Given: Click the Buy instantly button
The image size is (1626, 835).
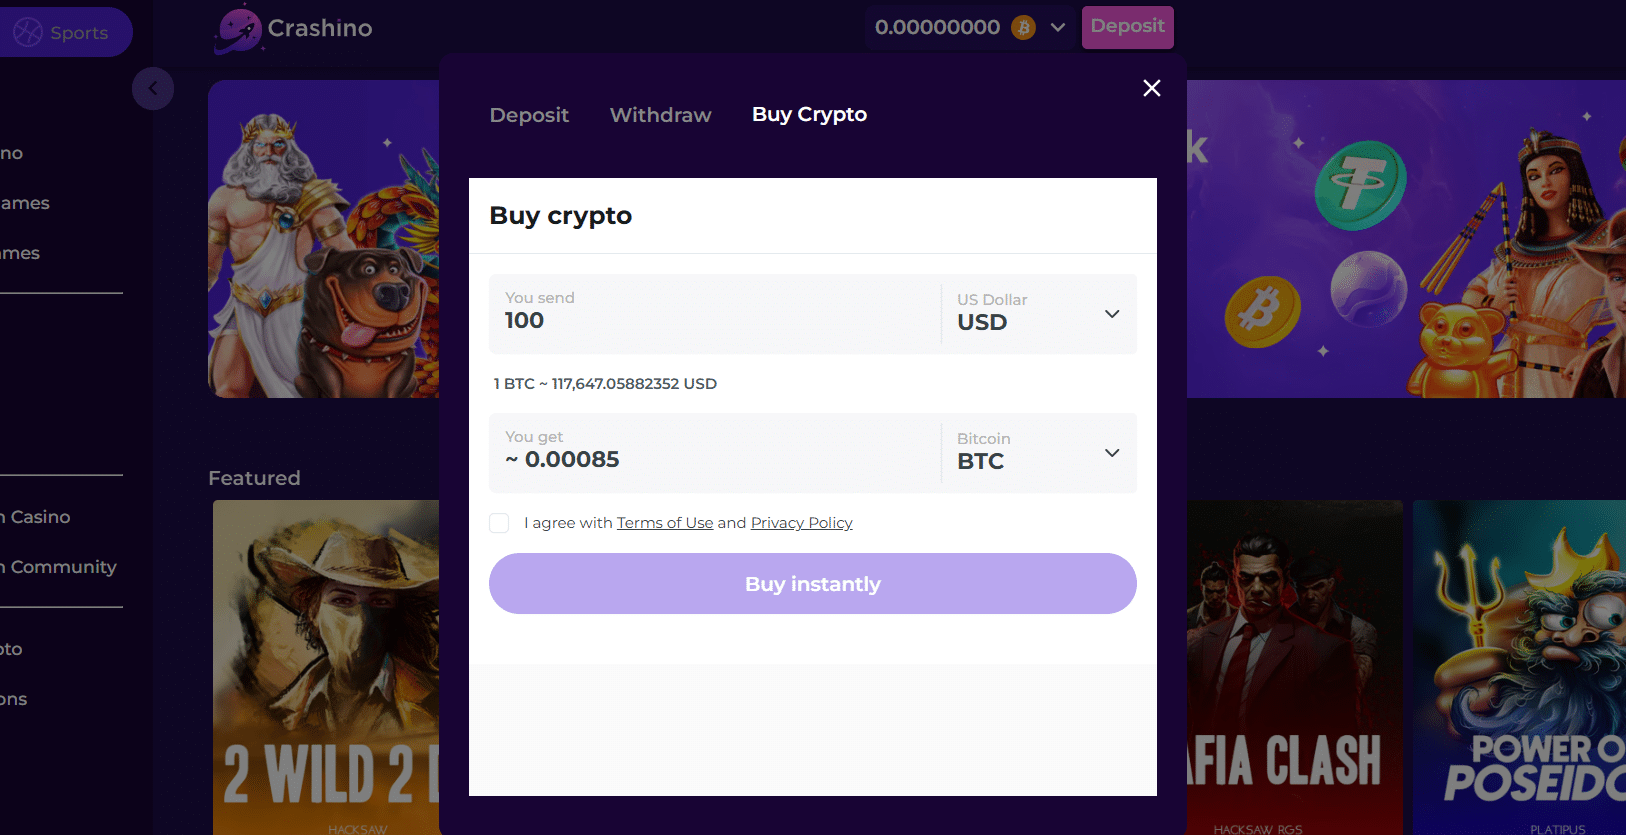Looking at the screenshot, I should (812, 583).
